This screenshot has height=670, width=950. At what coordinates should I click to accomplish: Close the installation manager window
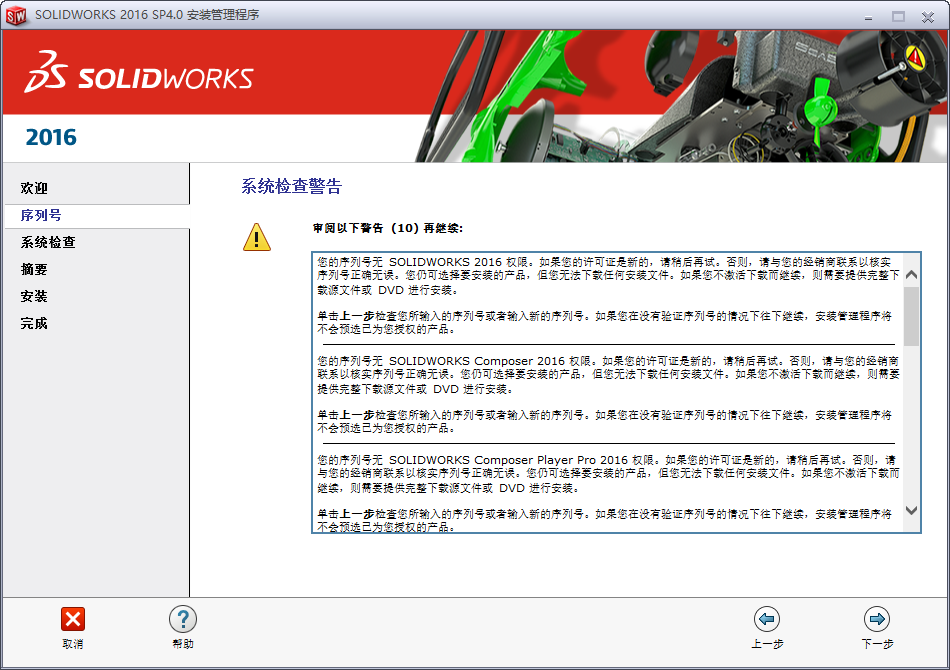coord(928,17)
